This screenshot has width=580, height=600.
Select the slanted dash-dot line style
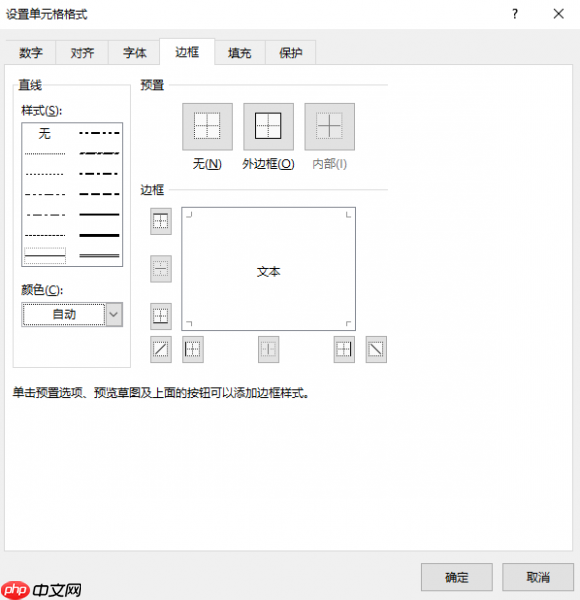[x=99, y=153]
